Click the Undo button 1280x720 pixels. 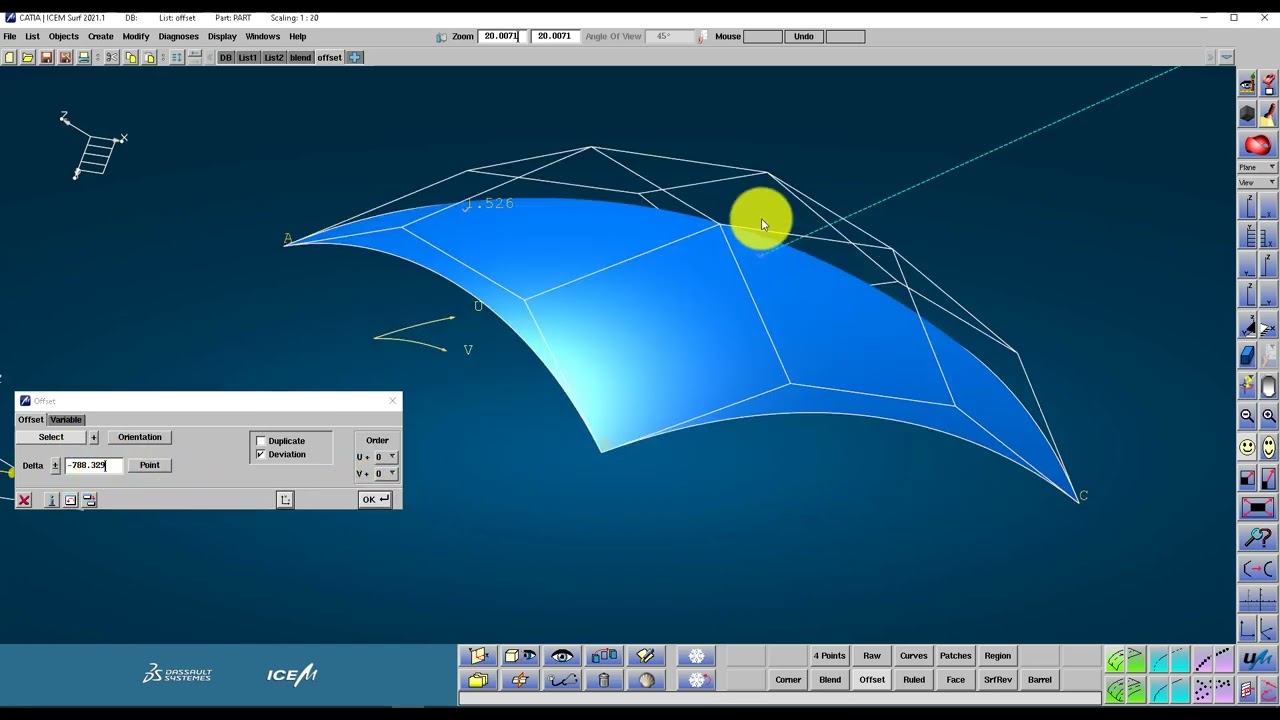point(804,37)
